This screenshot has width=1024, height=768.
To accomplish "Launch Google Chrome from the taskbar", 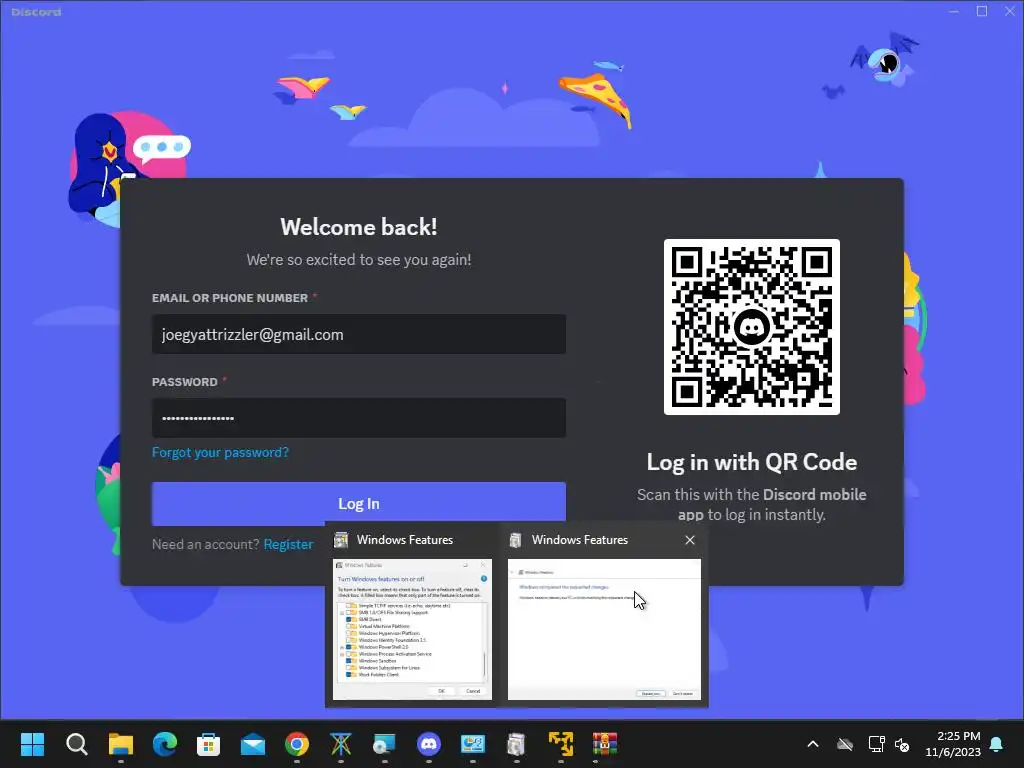I will coord(296,744).
